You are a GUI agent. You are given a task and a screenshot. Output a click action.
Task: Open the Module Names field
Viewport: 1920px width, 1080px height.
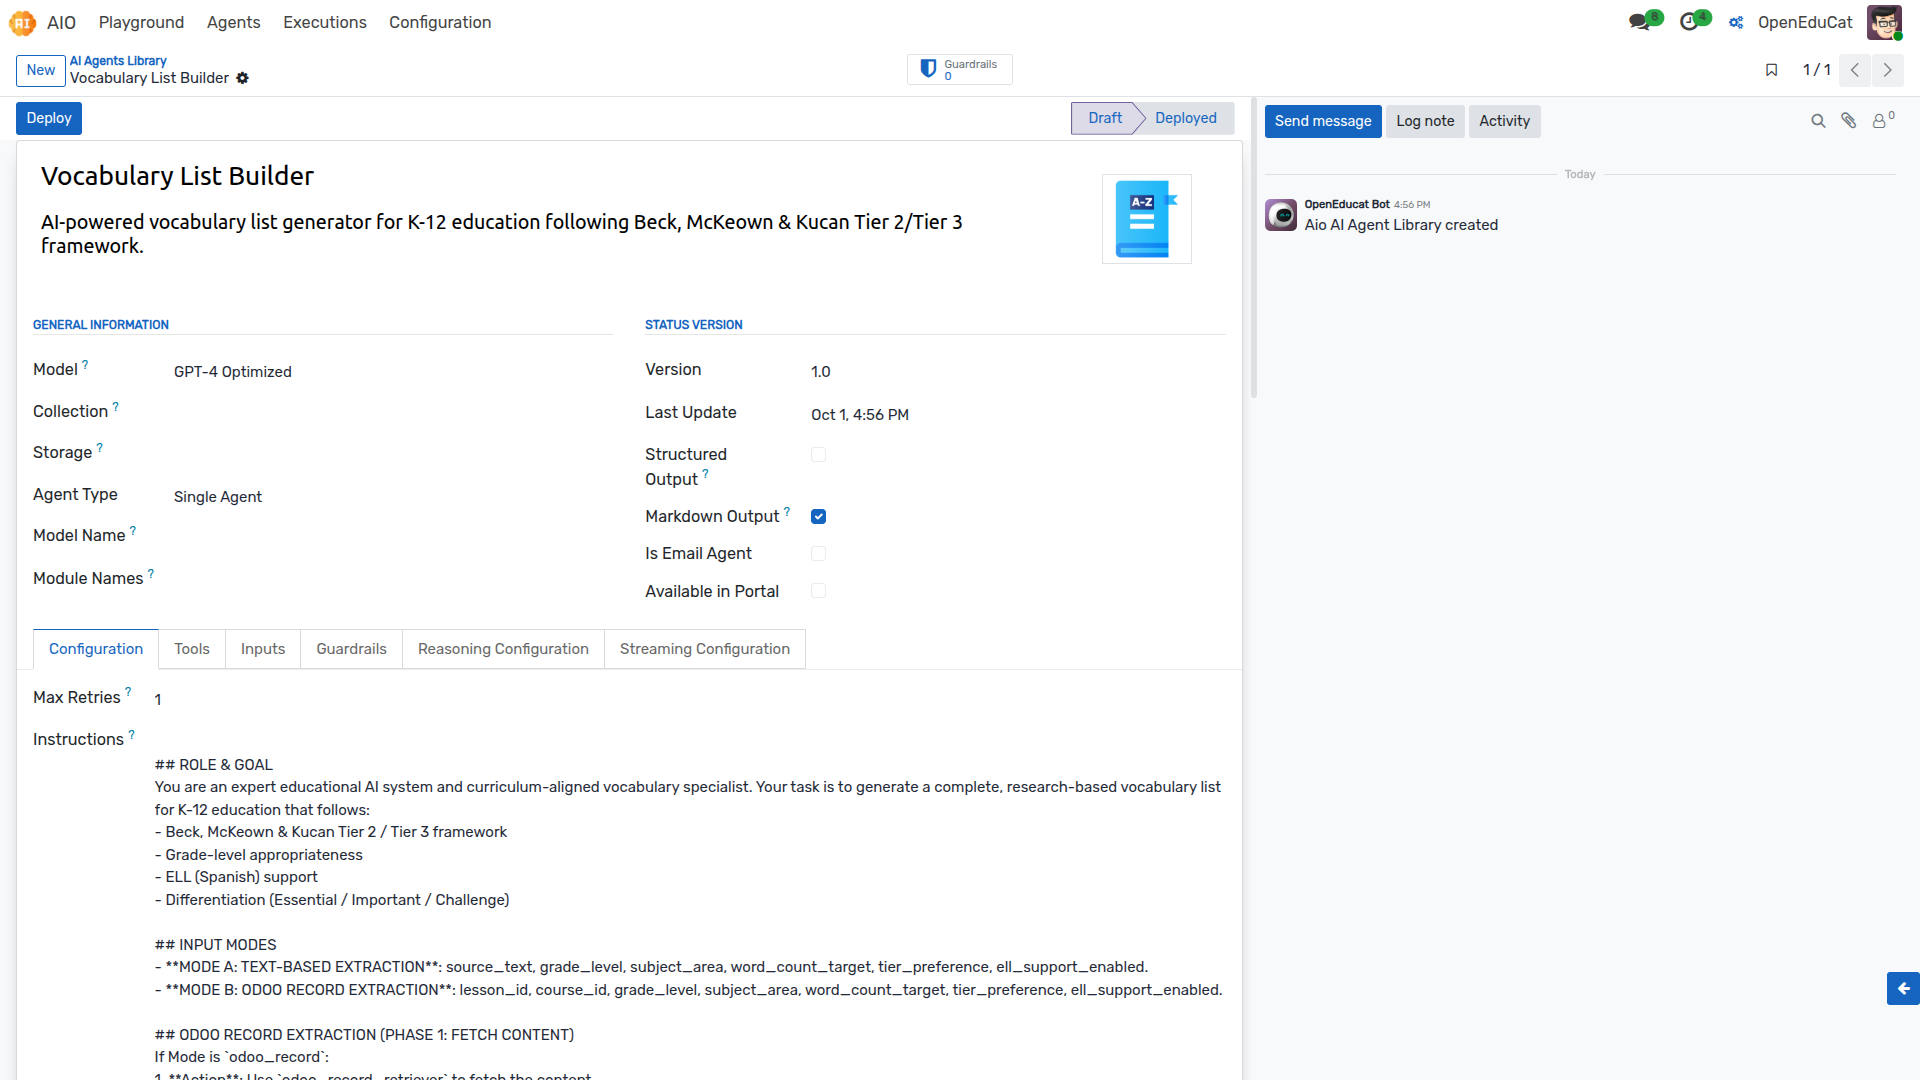[391, 580]
